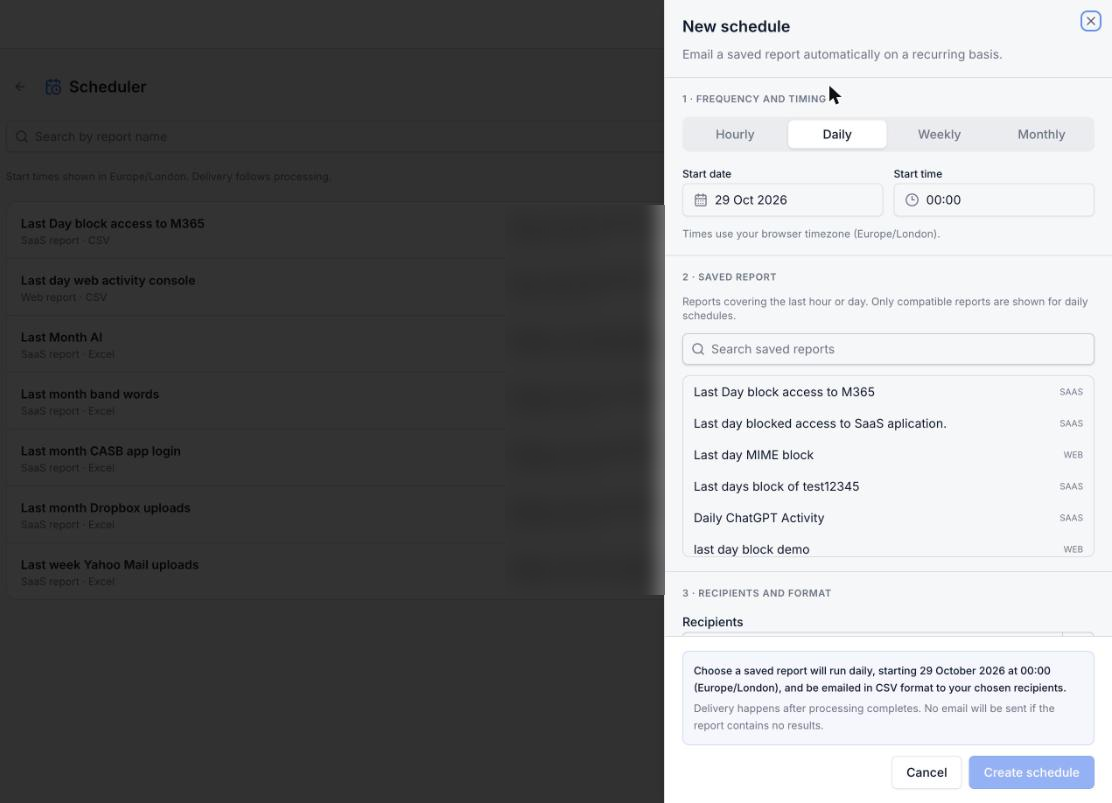Image resolution: width=1112 pixels, height=803 pixels.
Task: Close the New schedule panel
Action: pos(1090,21)
